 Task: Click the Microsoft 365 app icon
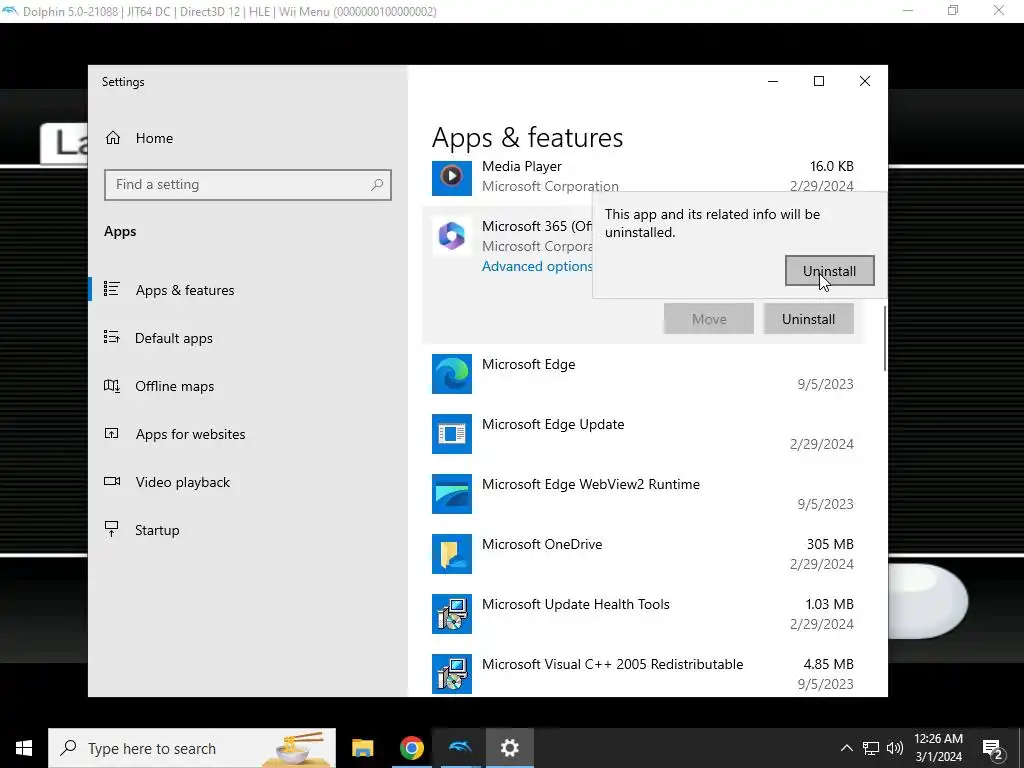(x=451, y=236)
